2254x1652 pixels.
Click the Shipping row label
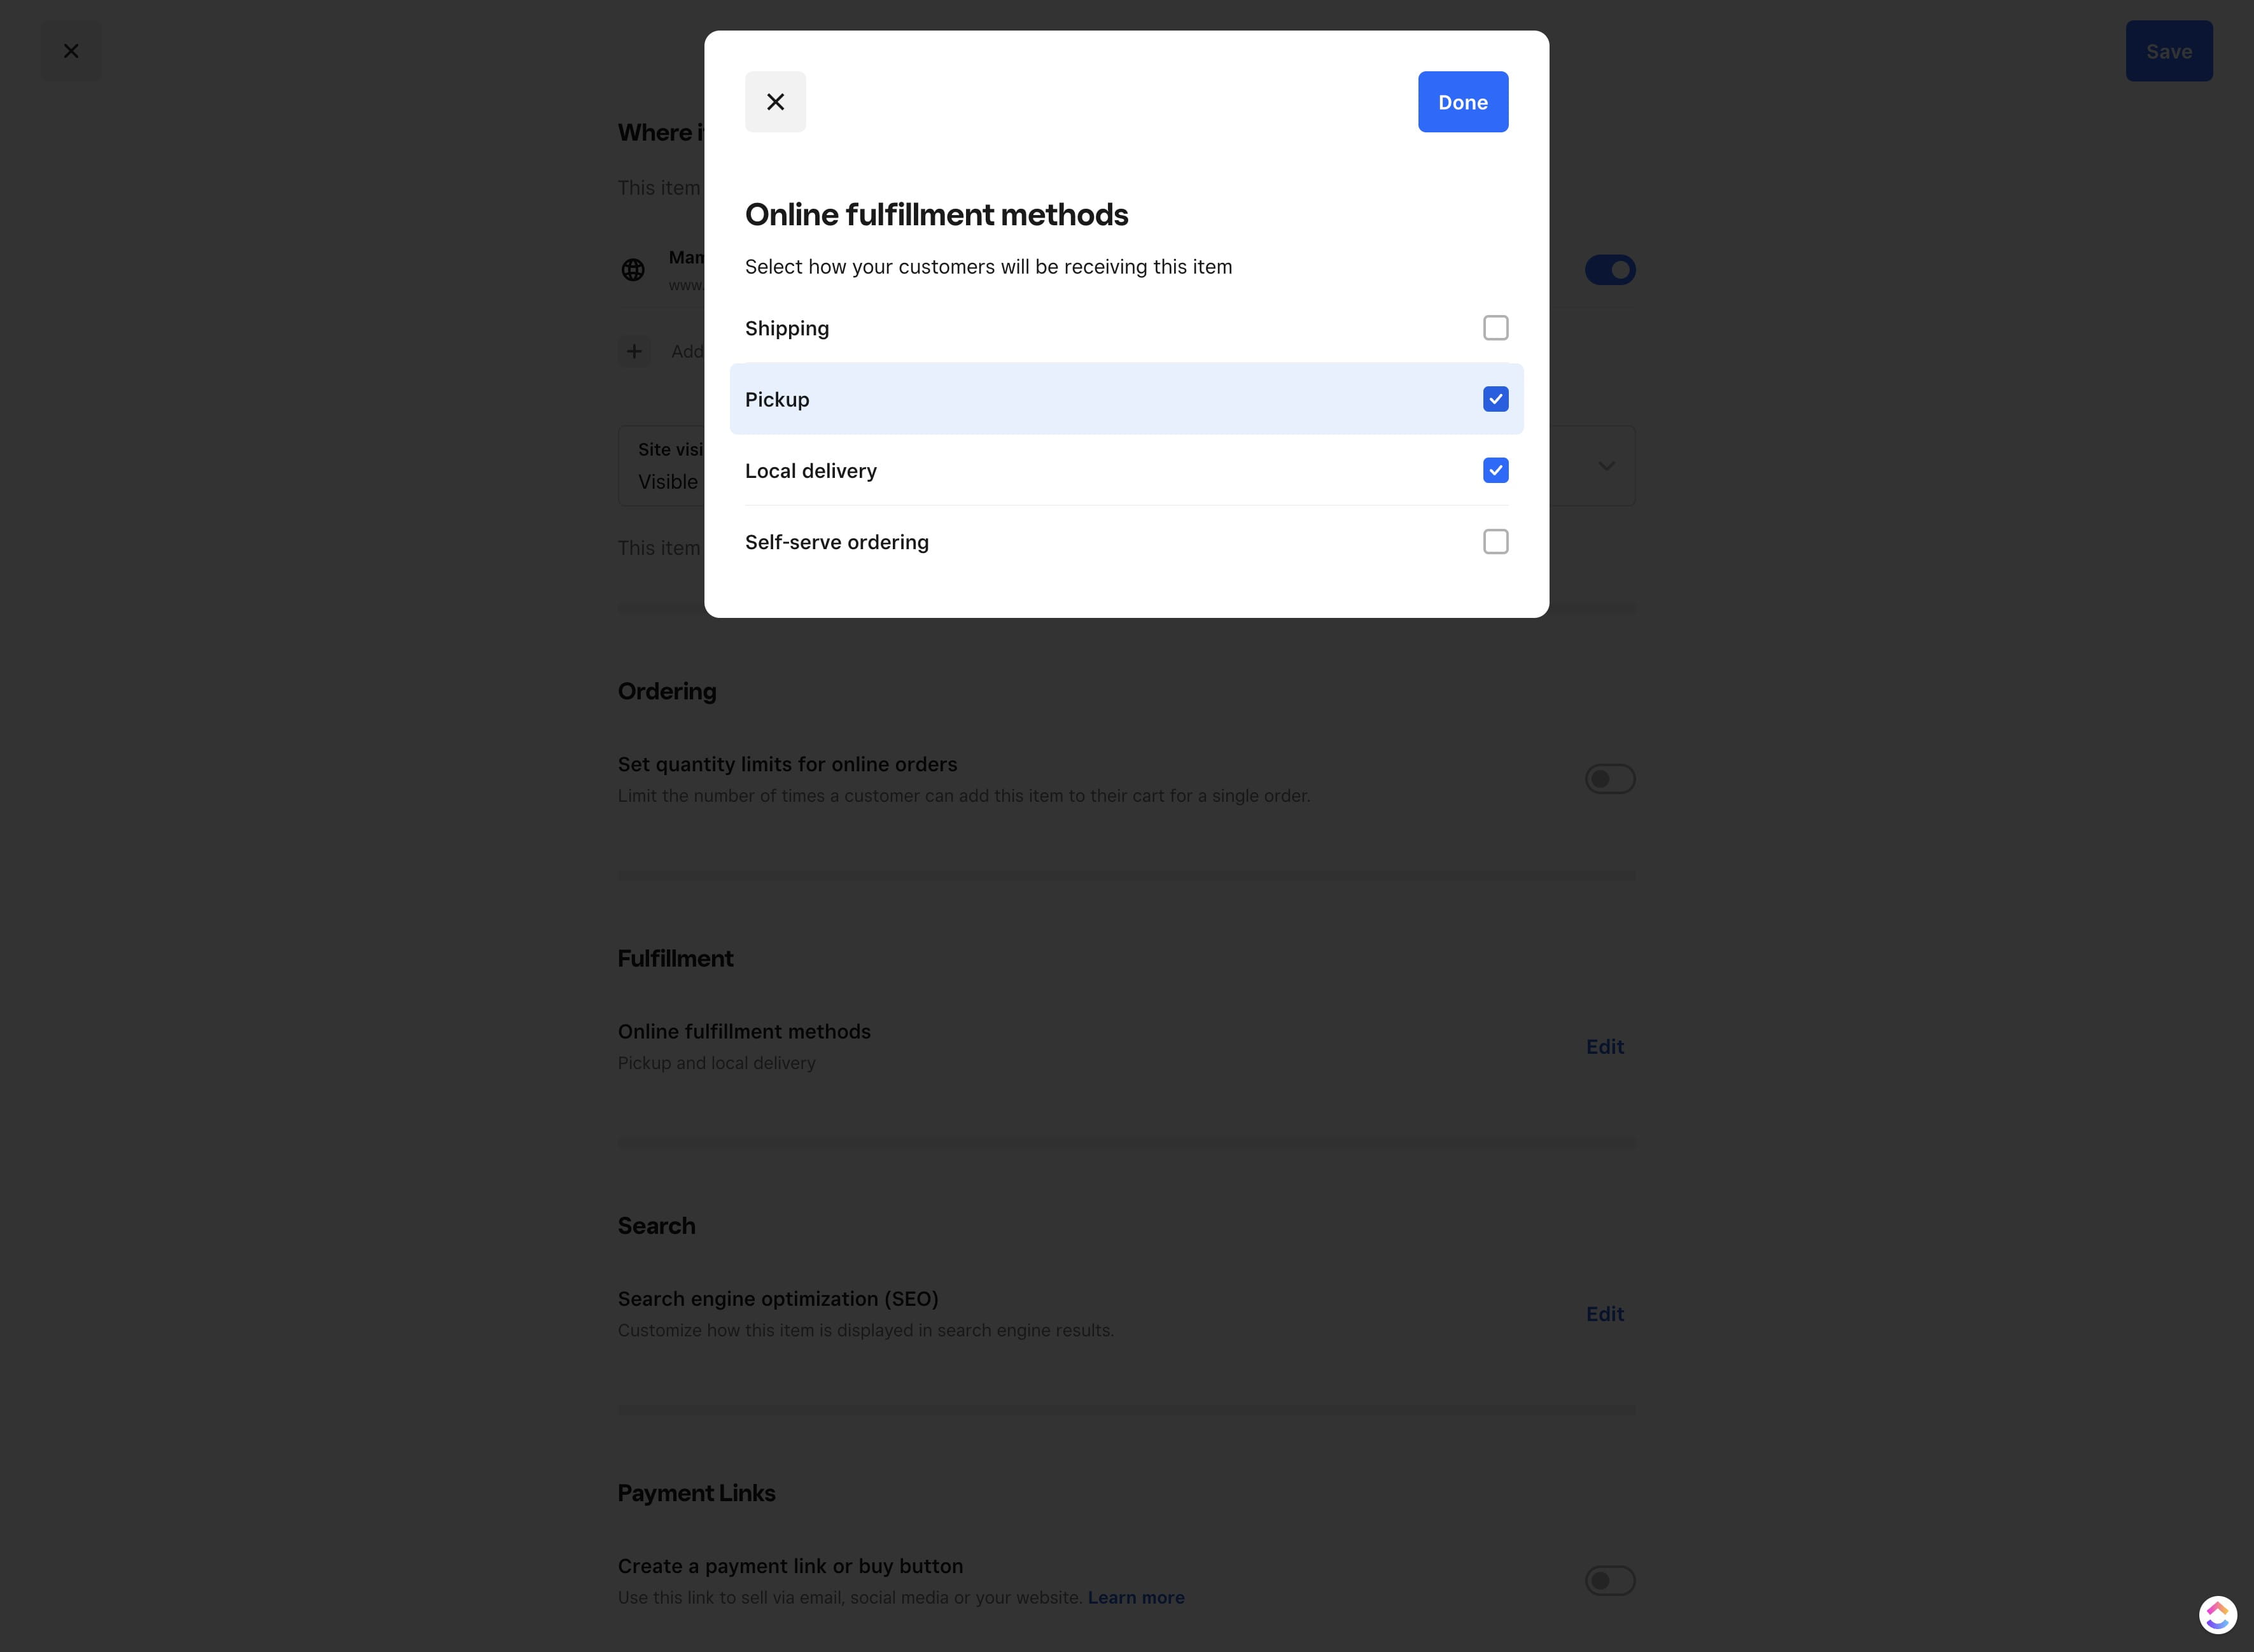(x=786, y=328)
